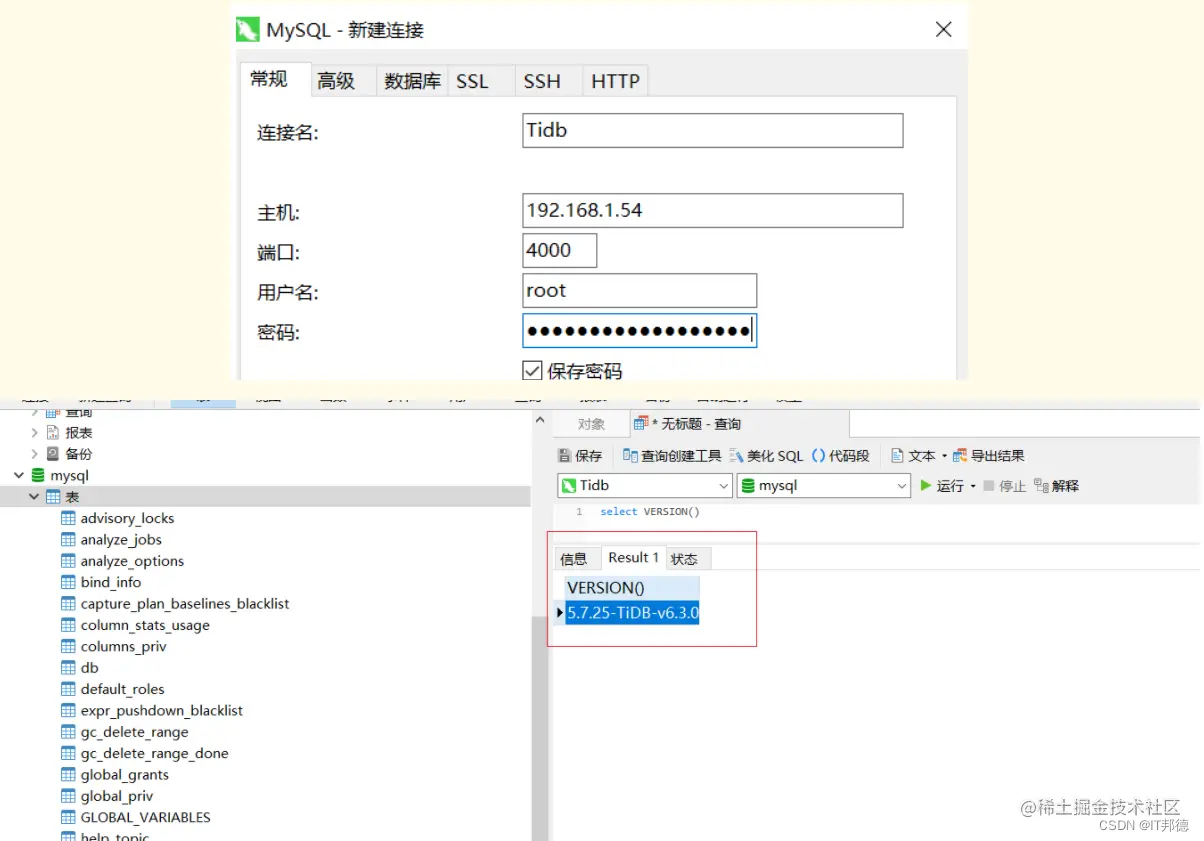Select the 5.7.25-TiDB-v6.3.0 result cell
This screenshot has height=841, width=1204.
click(x=632, y=613)
